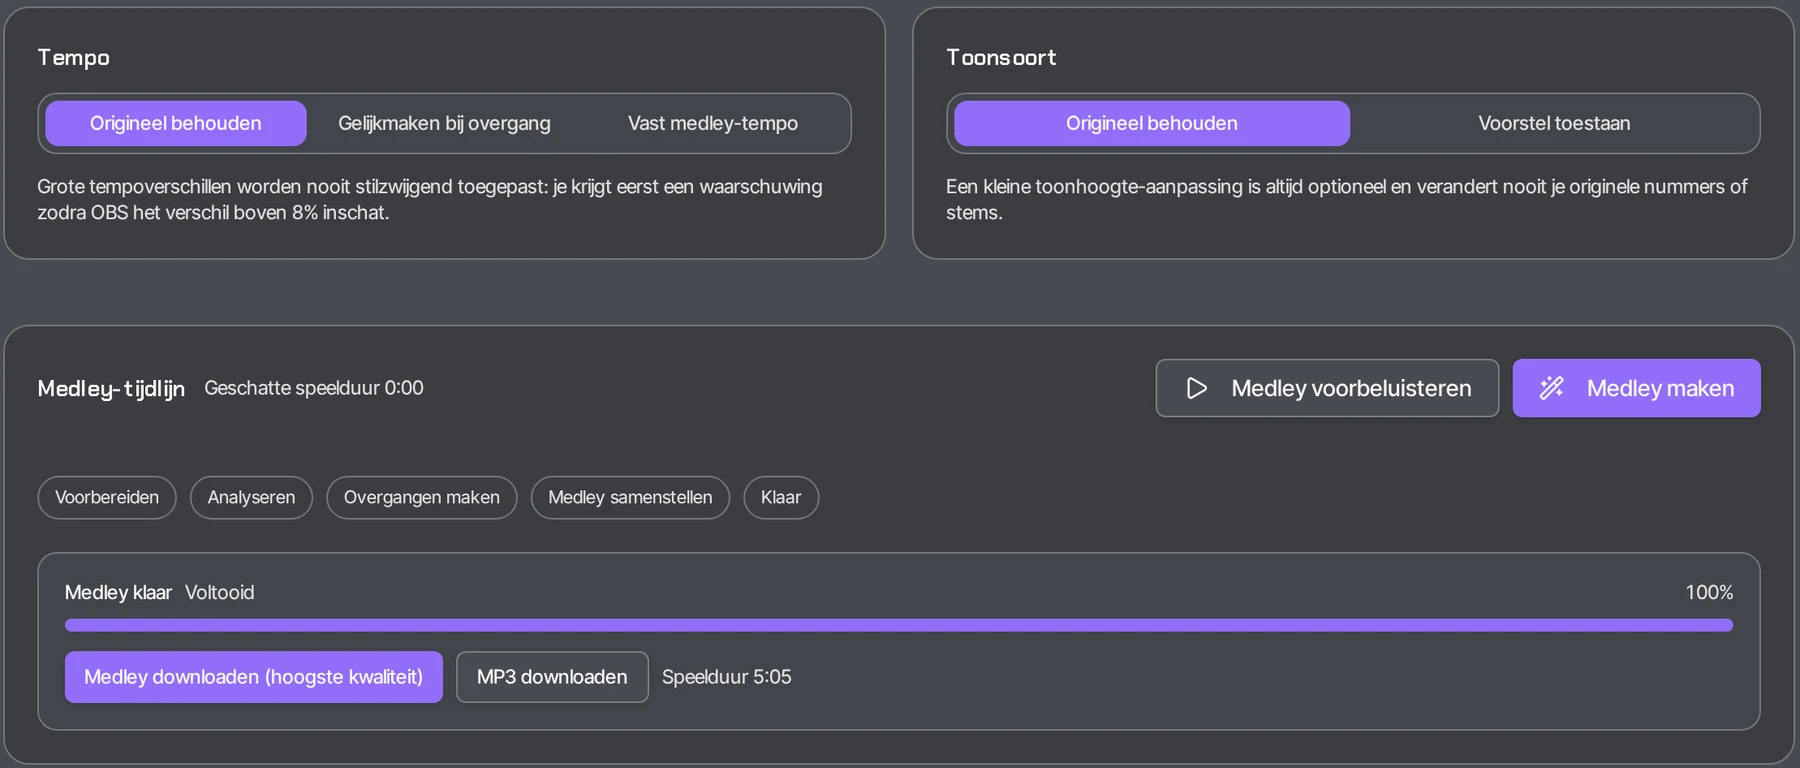Click the tempo warning text about 8%
Screen dimensions: 1800x768
[x=430, y=199]
